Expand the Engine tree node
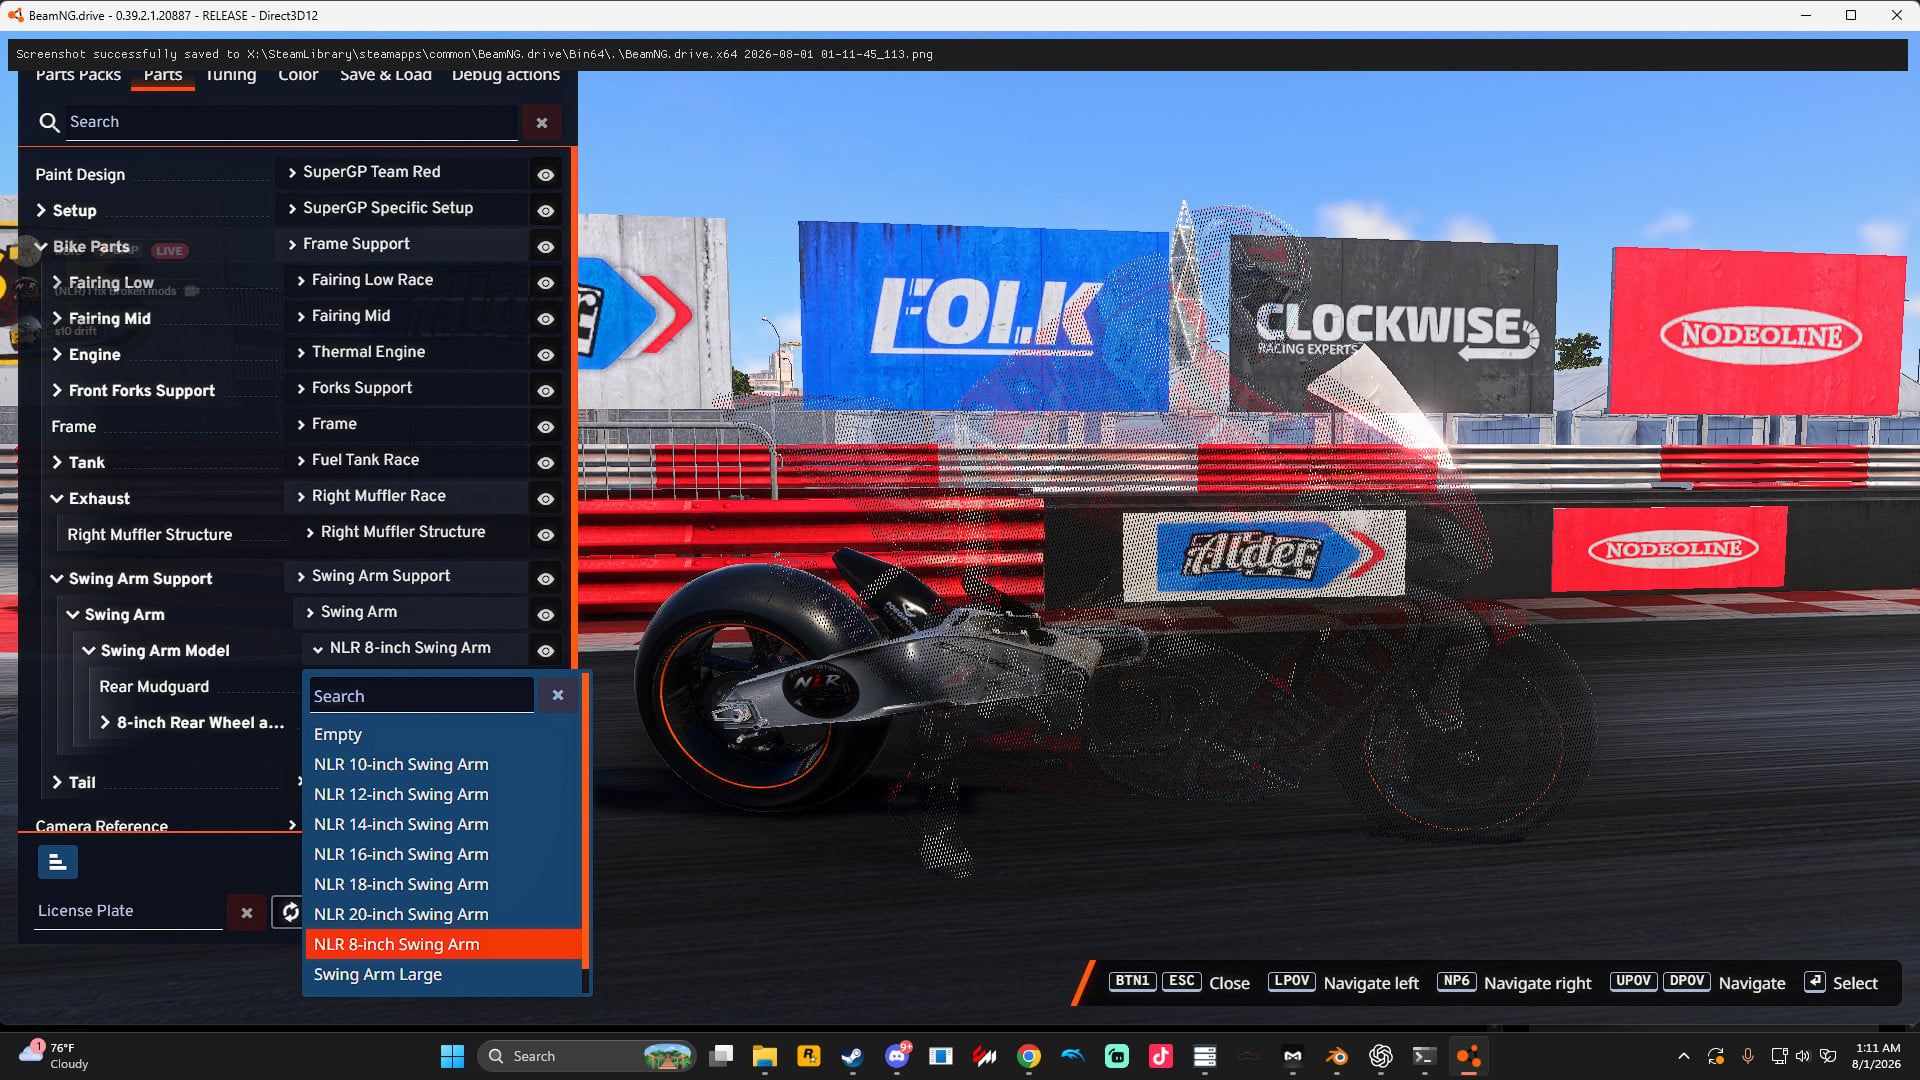 (x=57, y=354)
